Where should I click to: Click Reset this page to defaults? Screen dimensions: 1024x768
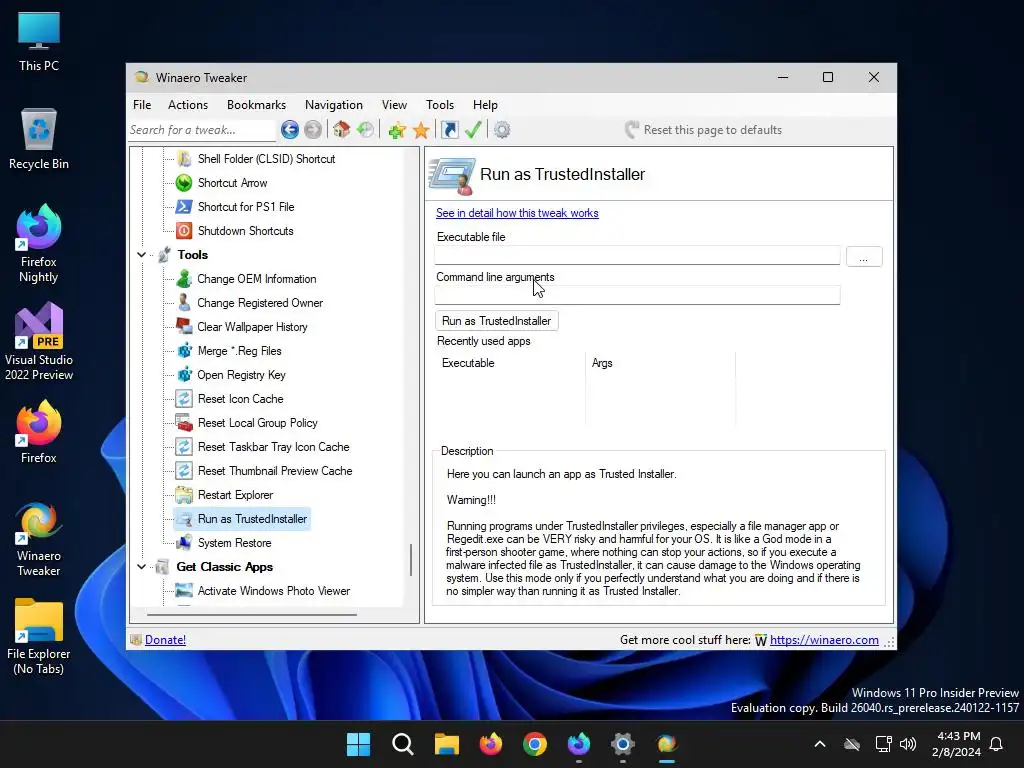(703, 130)
